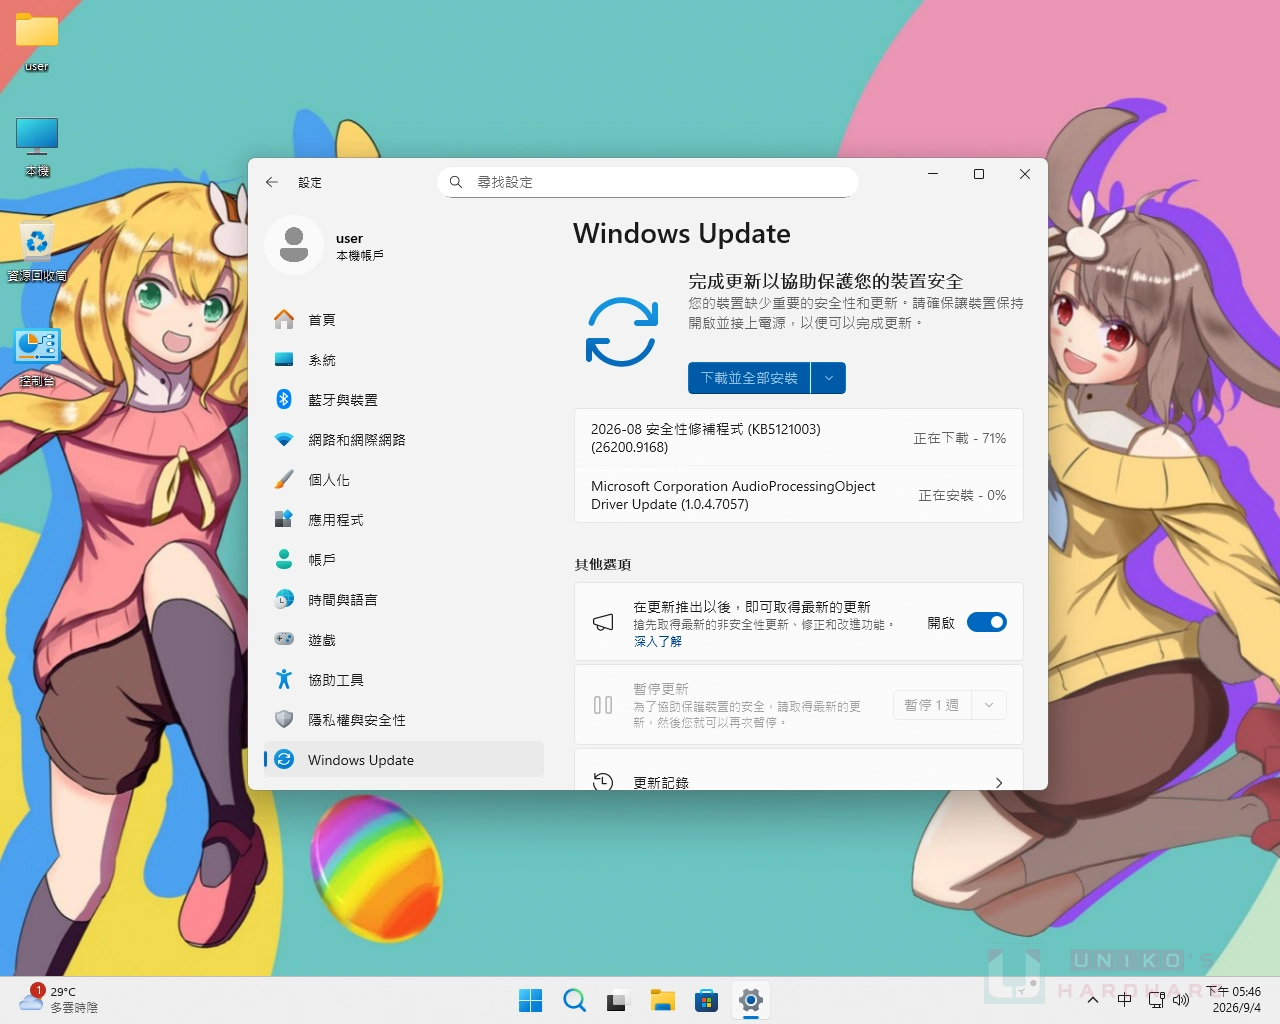The width and height of the screenshot is (1280, 1024).
Task: Click the back arrow in Settings header
Action: [x=271, y=182]
